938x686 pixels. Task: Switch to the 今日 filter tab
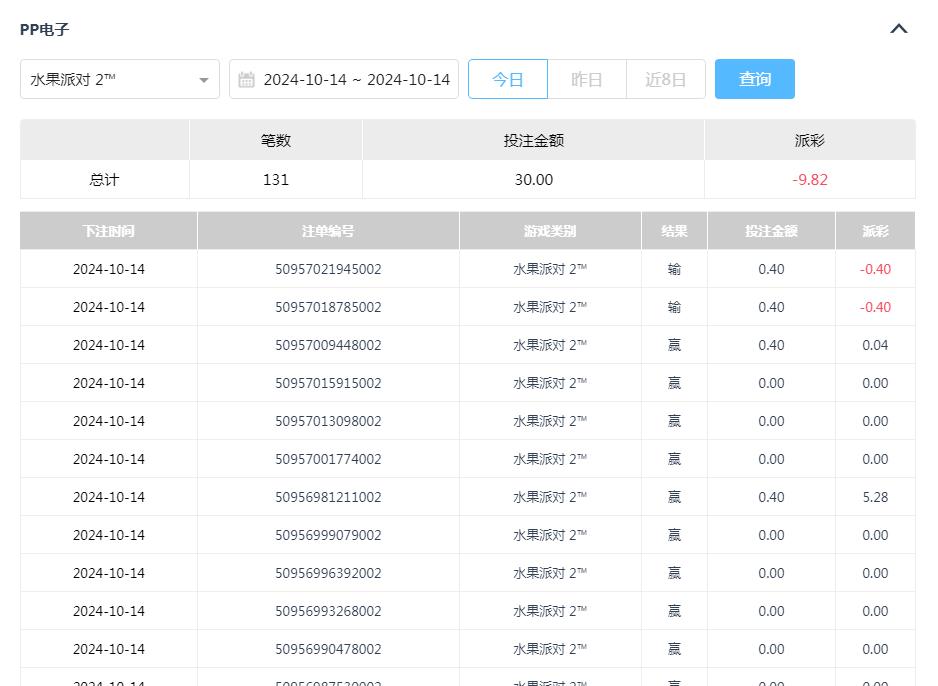(508, 79)
